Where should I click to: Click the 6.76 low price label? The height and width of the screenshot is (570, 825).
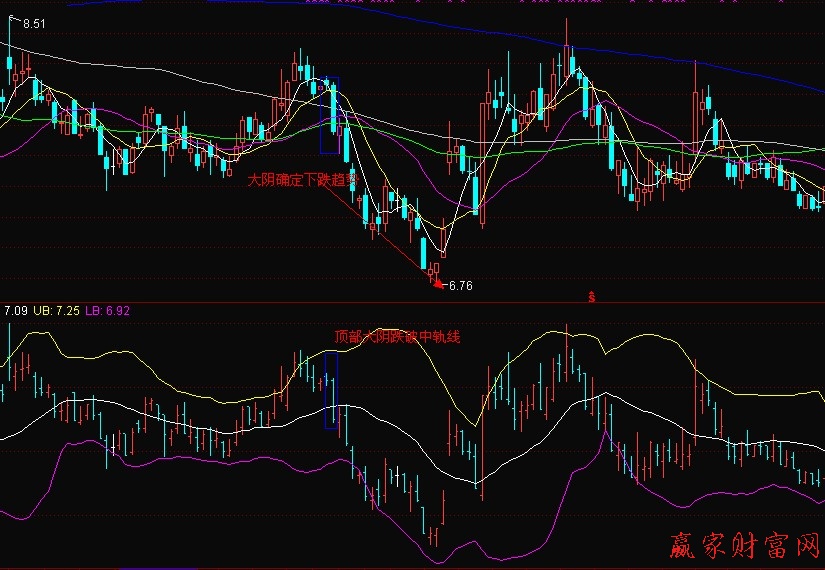(460, 286)
